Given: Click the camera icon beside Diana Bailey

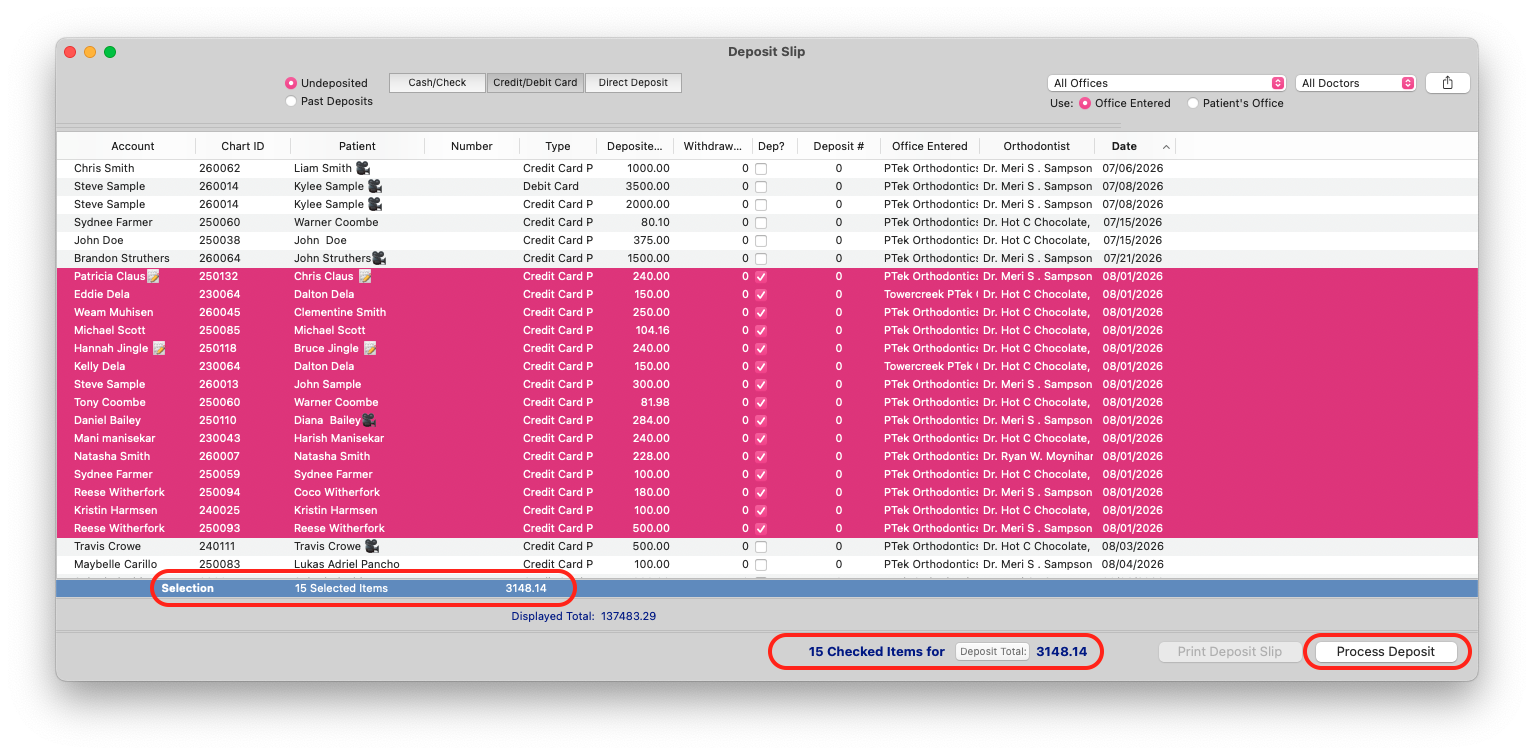Looking at the screenshot, I should pos(369,420).
